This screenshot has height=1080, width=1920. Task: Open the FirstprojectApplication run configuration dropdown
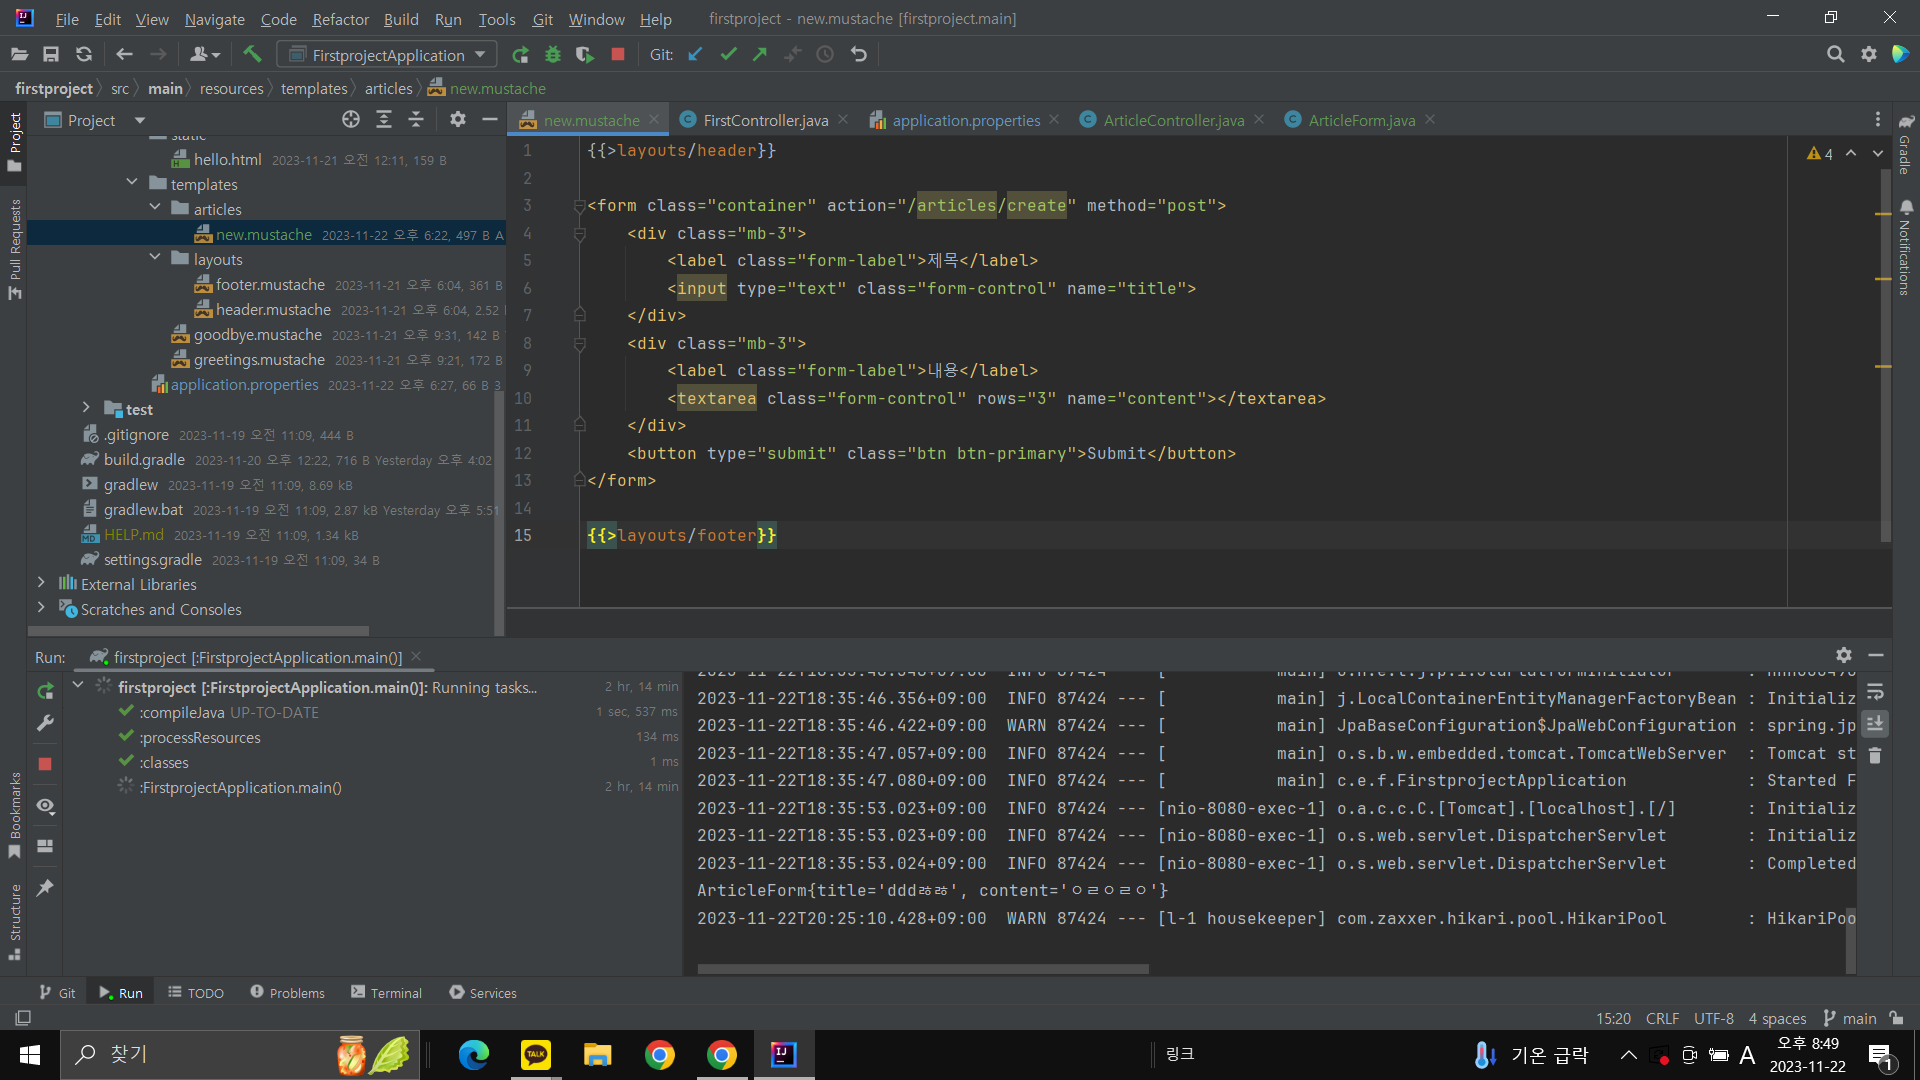[x=387, y=54]
